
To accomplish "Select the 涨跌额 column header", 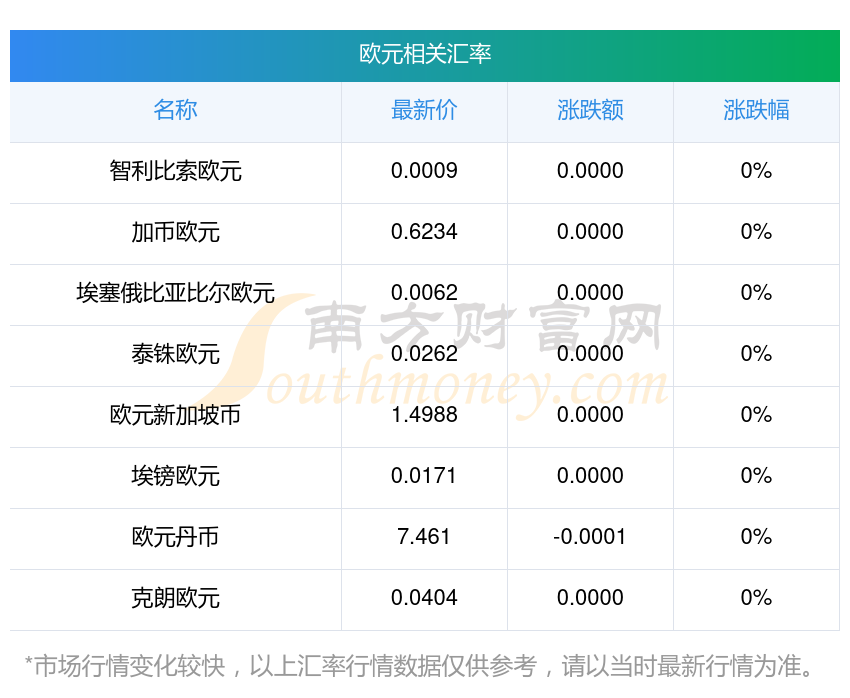I will point(590,110).
